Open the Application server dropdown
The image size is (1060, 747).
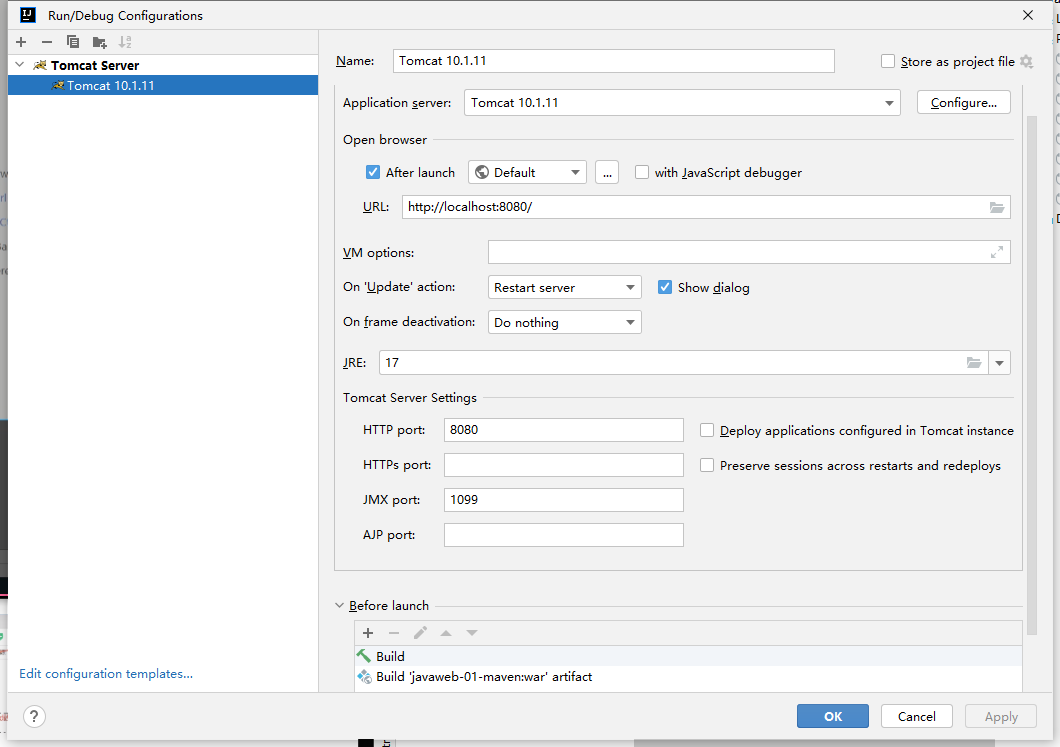(x=682, y=103)
